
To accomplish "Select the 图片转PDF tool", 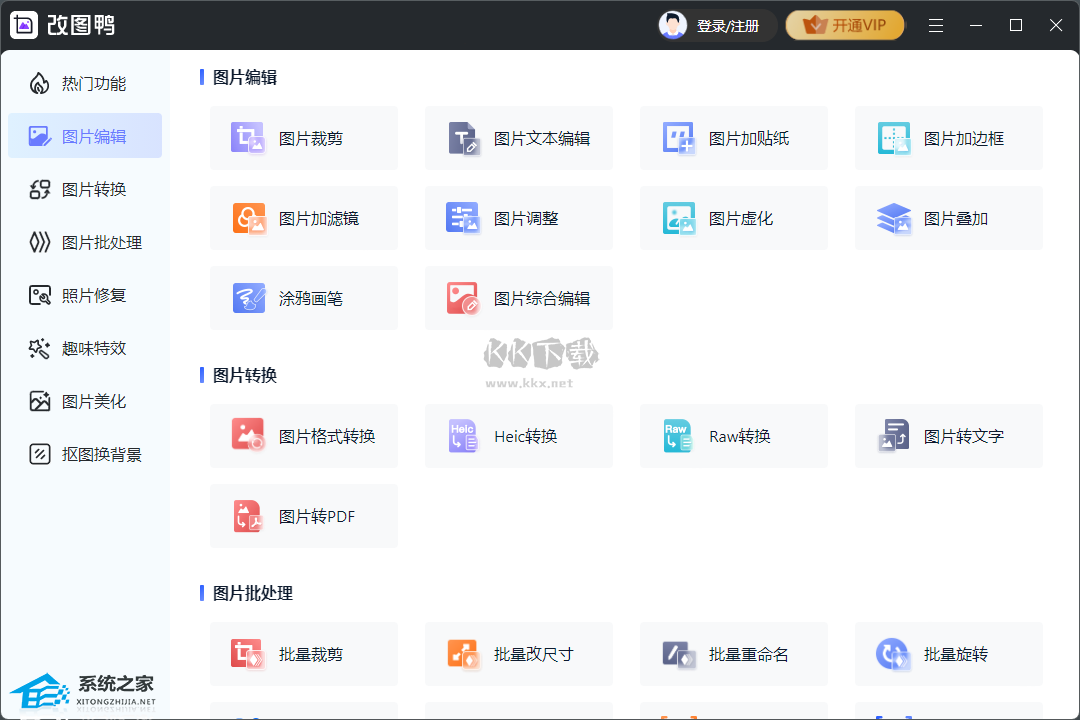I will [x=303, y=516].
